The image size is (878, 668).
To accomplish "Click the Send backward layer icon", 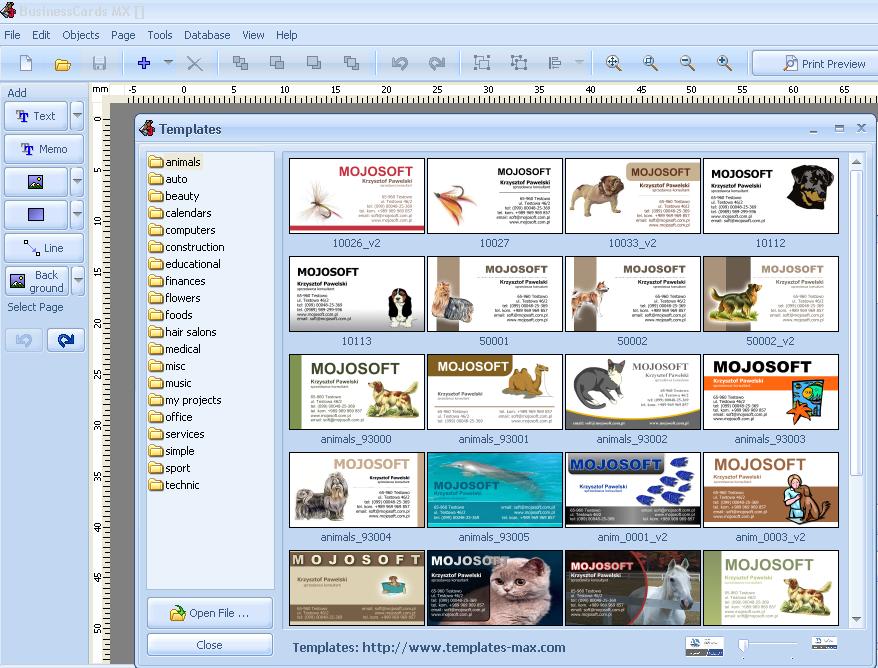I will (x=314, y=63).
